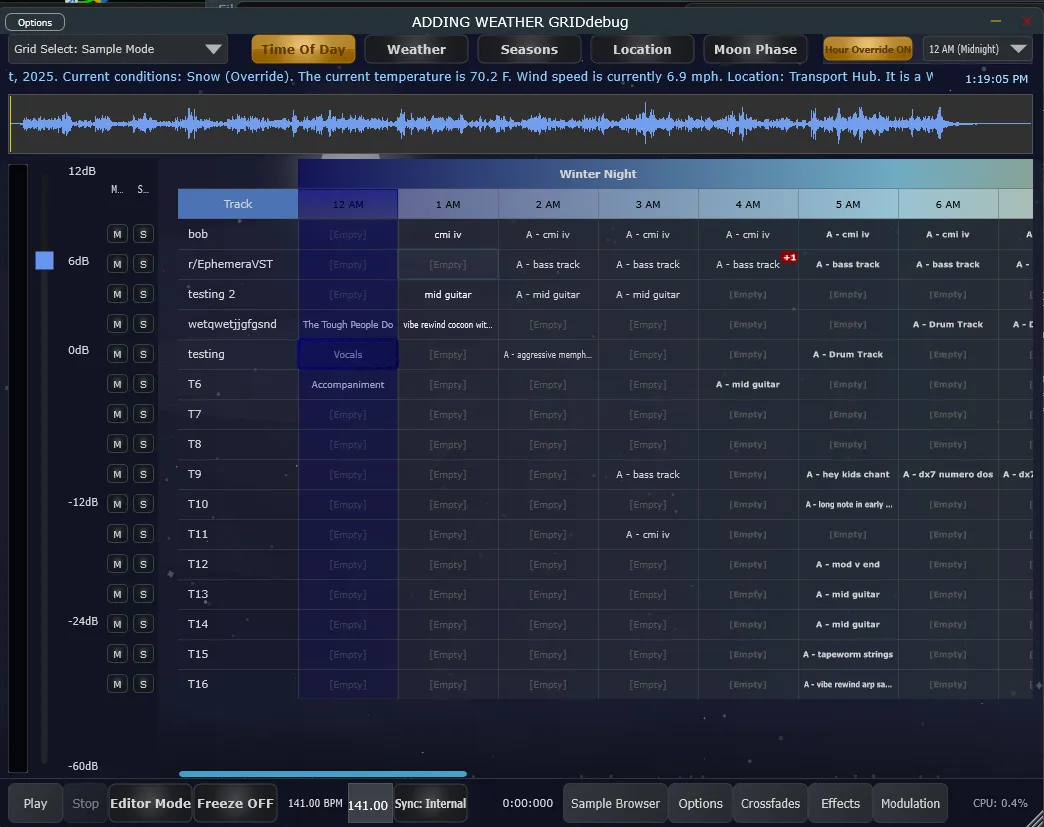Open the Sync: Internal selector
This screenshot has width=1044, height=827.
click(430, 803)
